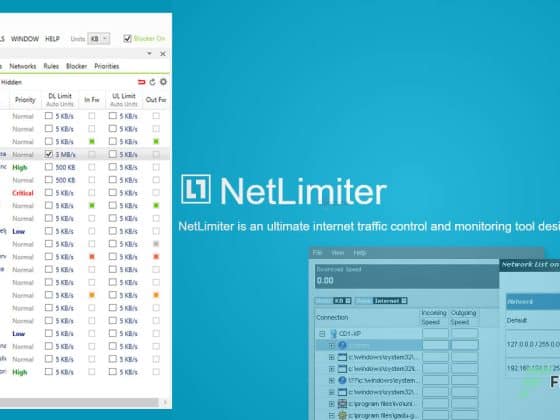Click the refresh arrow icon in the list toolbar
Image resolution: width=560 pixels, height=420 pixels.
point(152,82)
